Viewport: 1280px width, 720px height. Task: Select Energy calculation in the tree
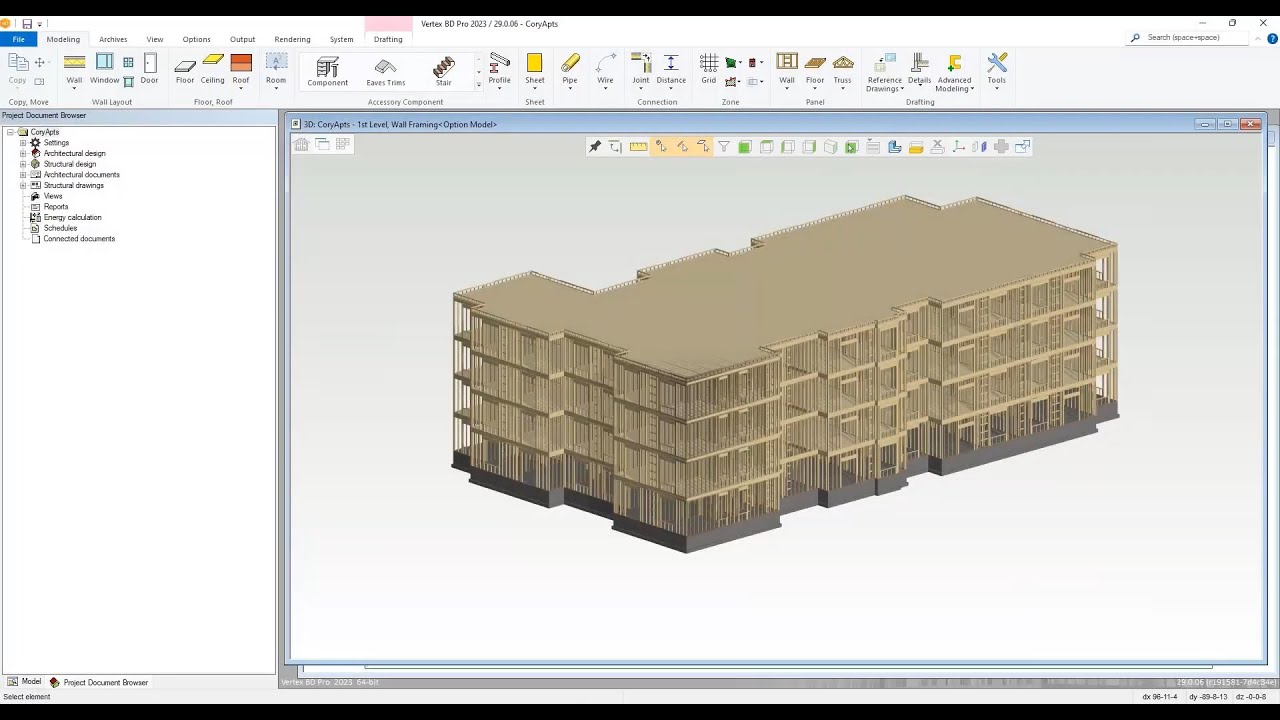pyautogui.click(x=72, y=217)
